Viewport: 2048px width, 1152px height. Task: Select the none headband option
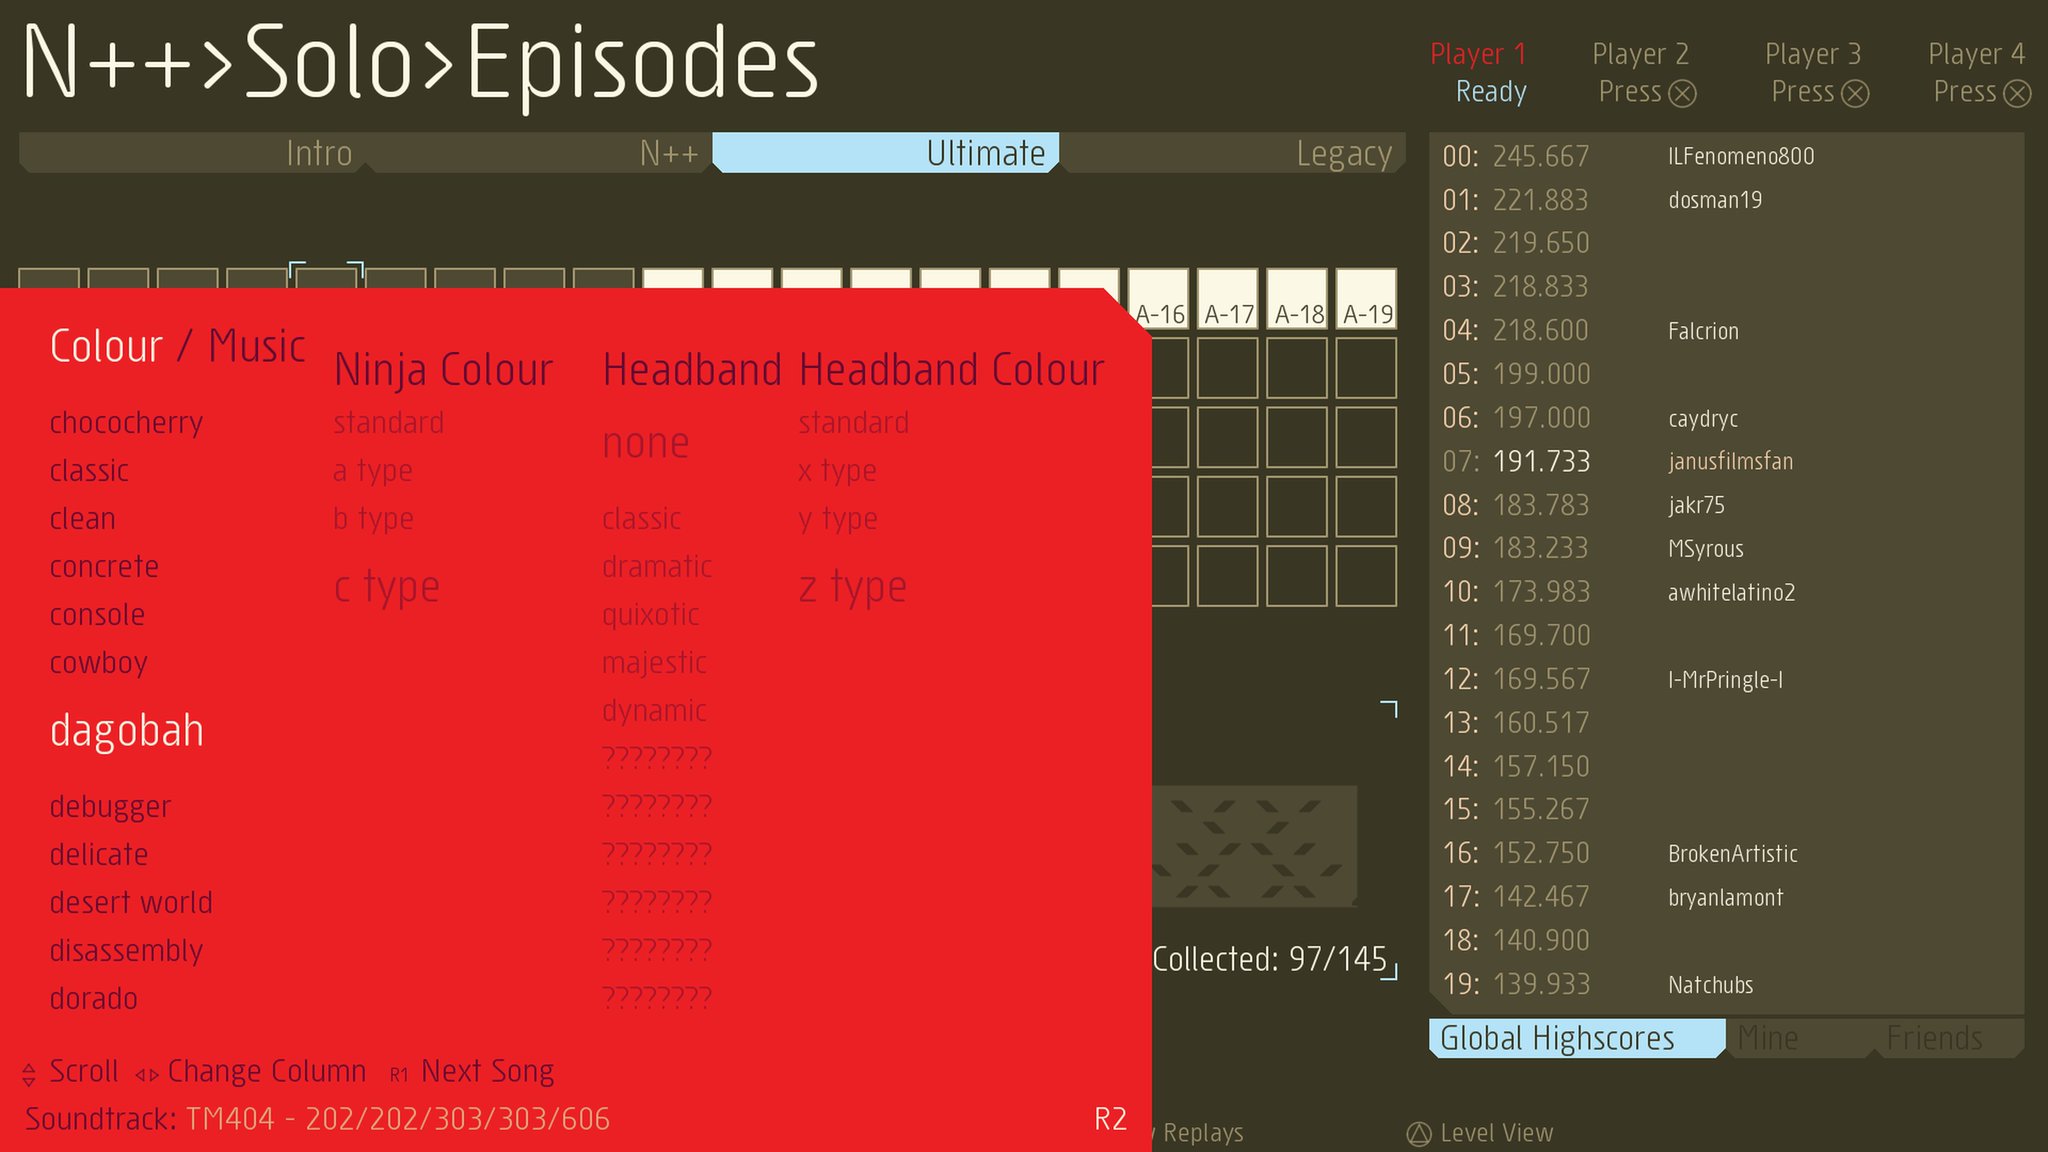(x=645, y=443)
